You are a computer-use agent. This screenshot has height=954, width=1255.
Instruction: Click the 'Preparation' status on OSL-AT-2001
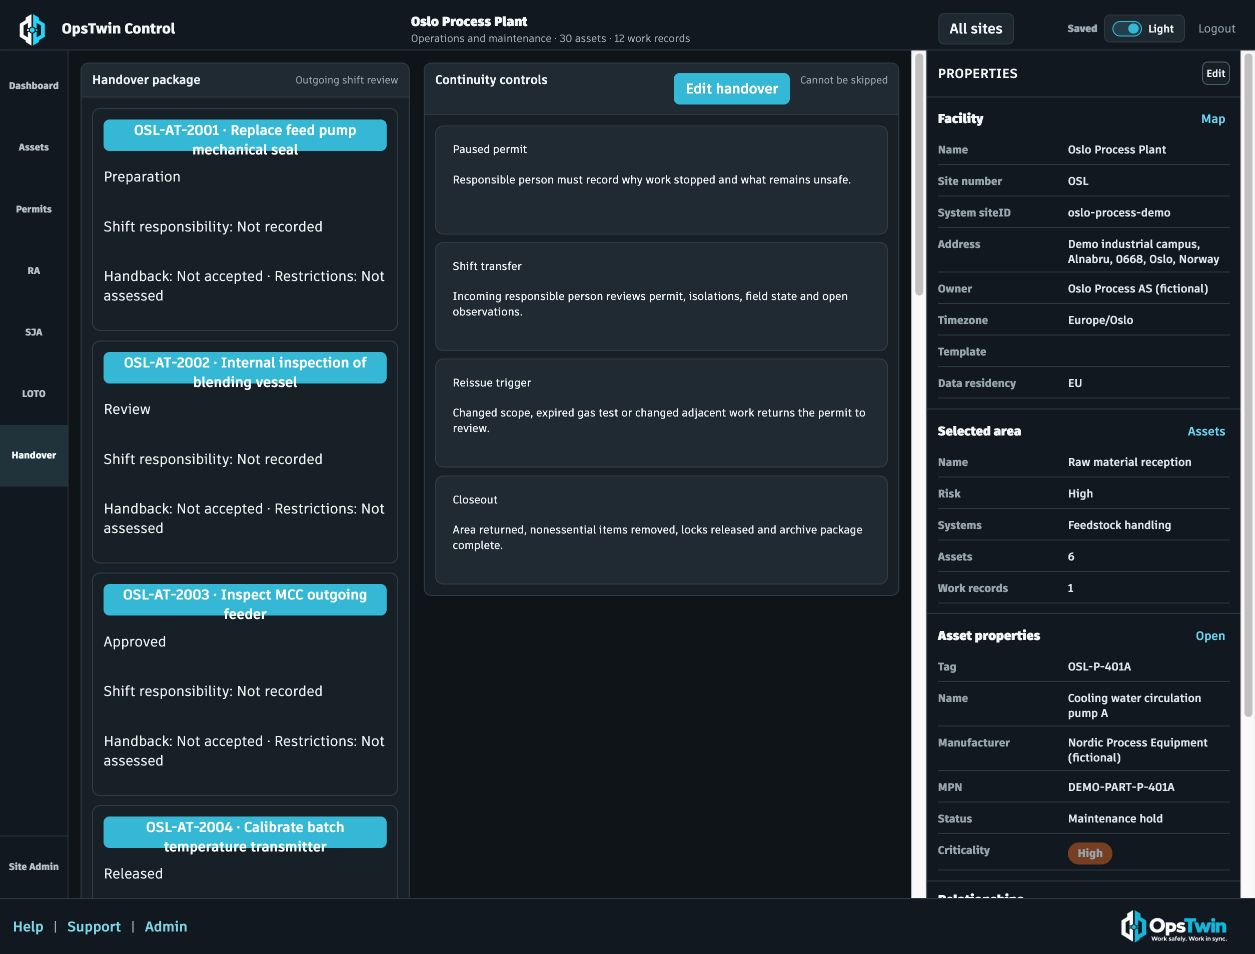[142, 177]
